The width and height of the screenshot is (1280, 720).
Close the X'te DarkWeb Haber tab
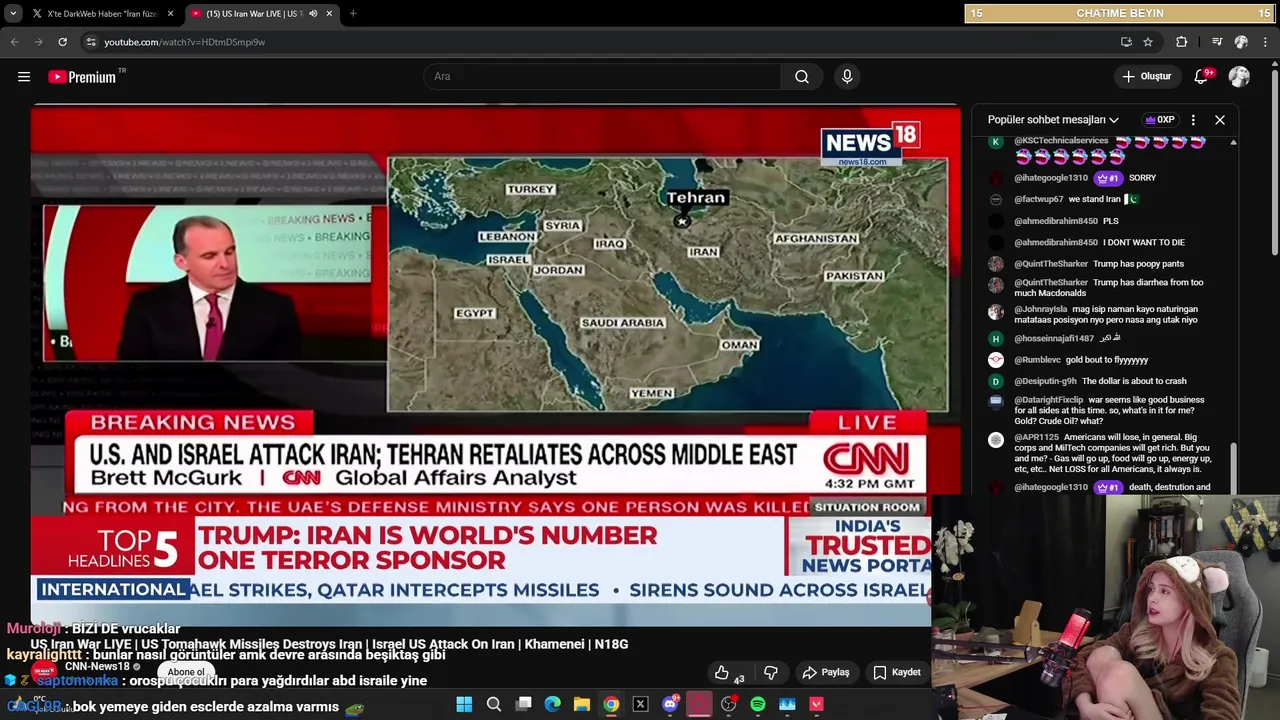(170, 14)
